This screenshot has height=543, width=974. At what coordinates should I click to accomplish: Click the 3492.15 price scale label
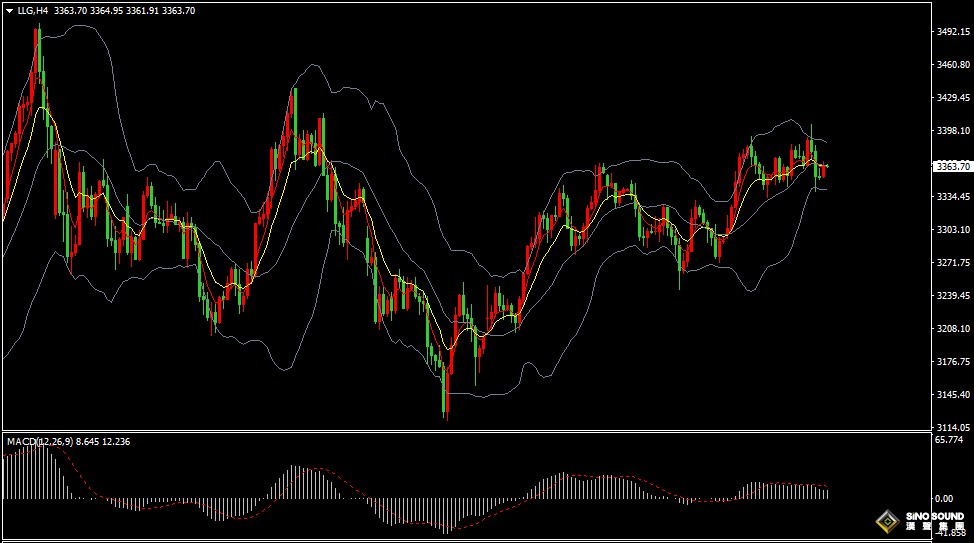click(952, 32)
